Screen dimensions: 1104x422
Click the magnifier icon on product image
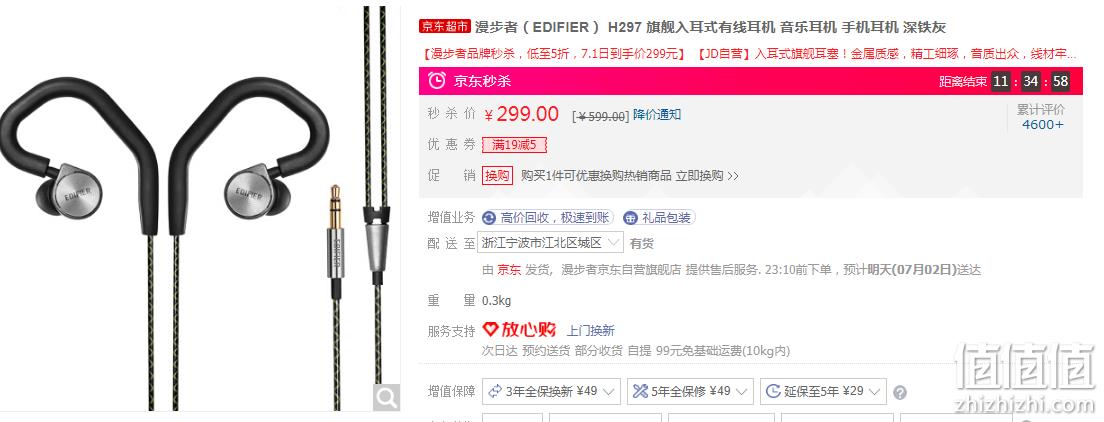387,397
